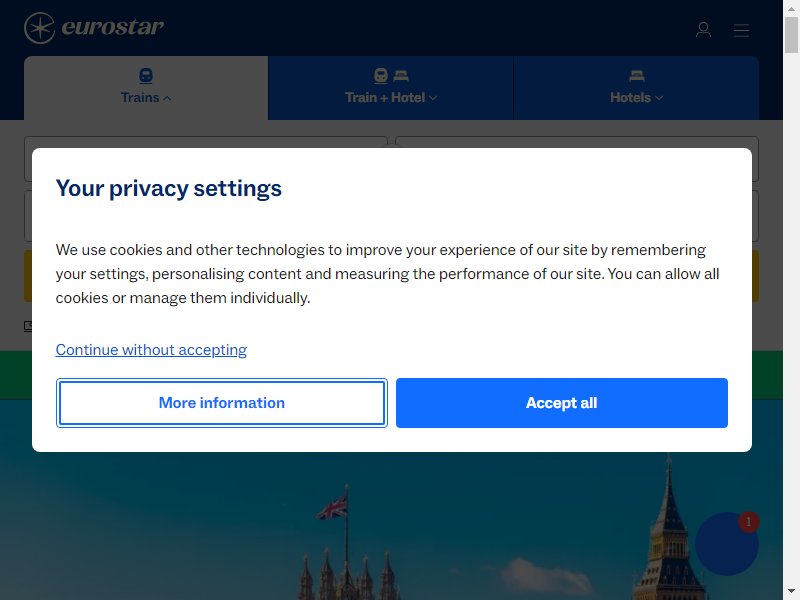Click the scrollbar down arrow

click(x=791, y=591)
